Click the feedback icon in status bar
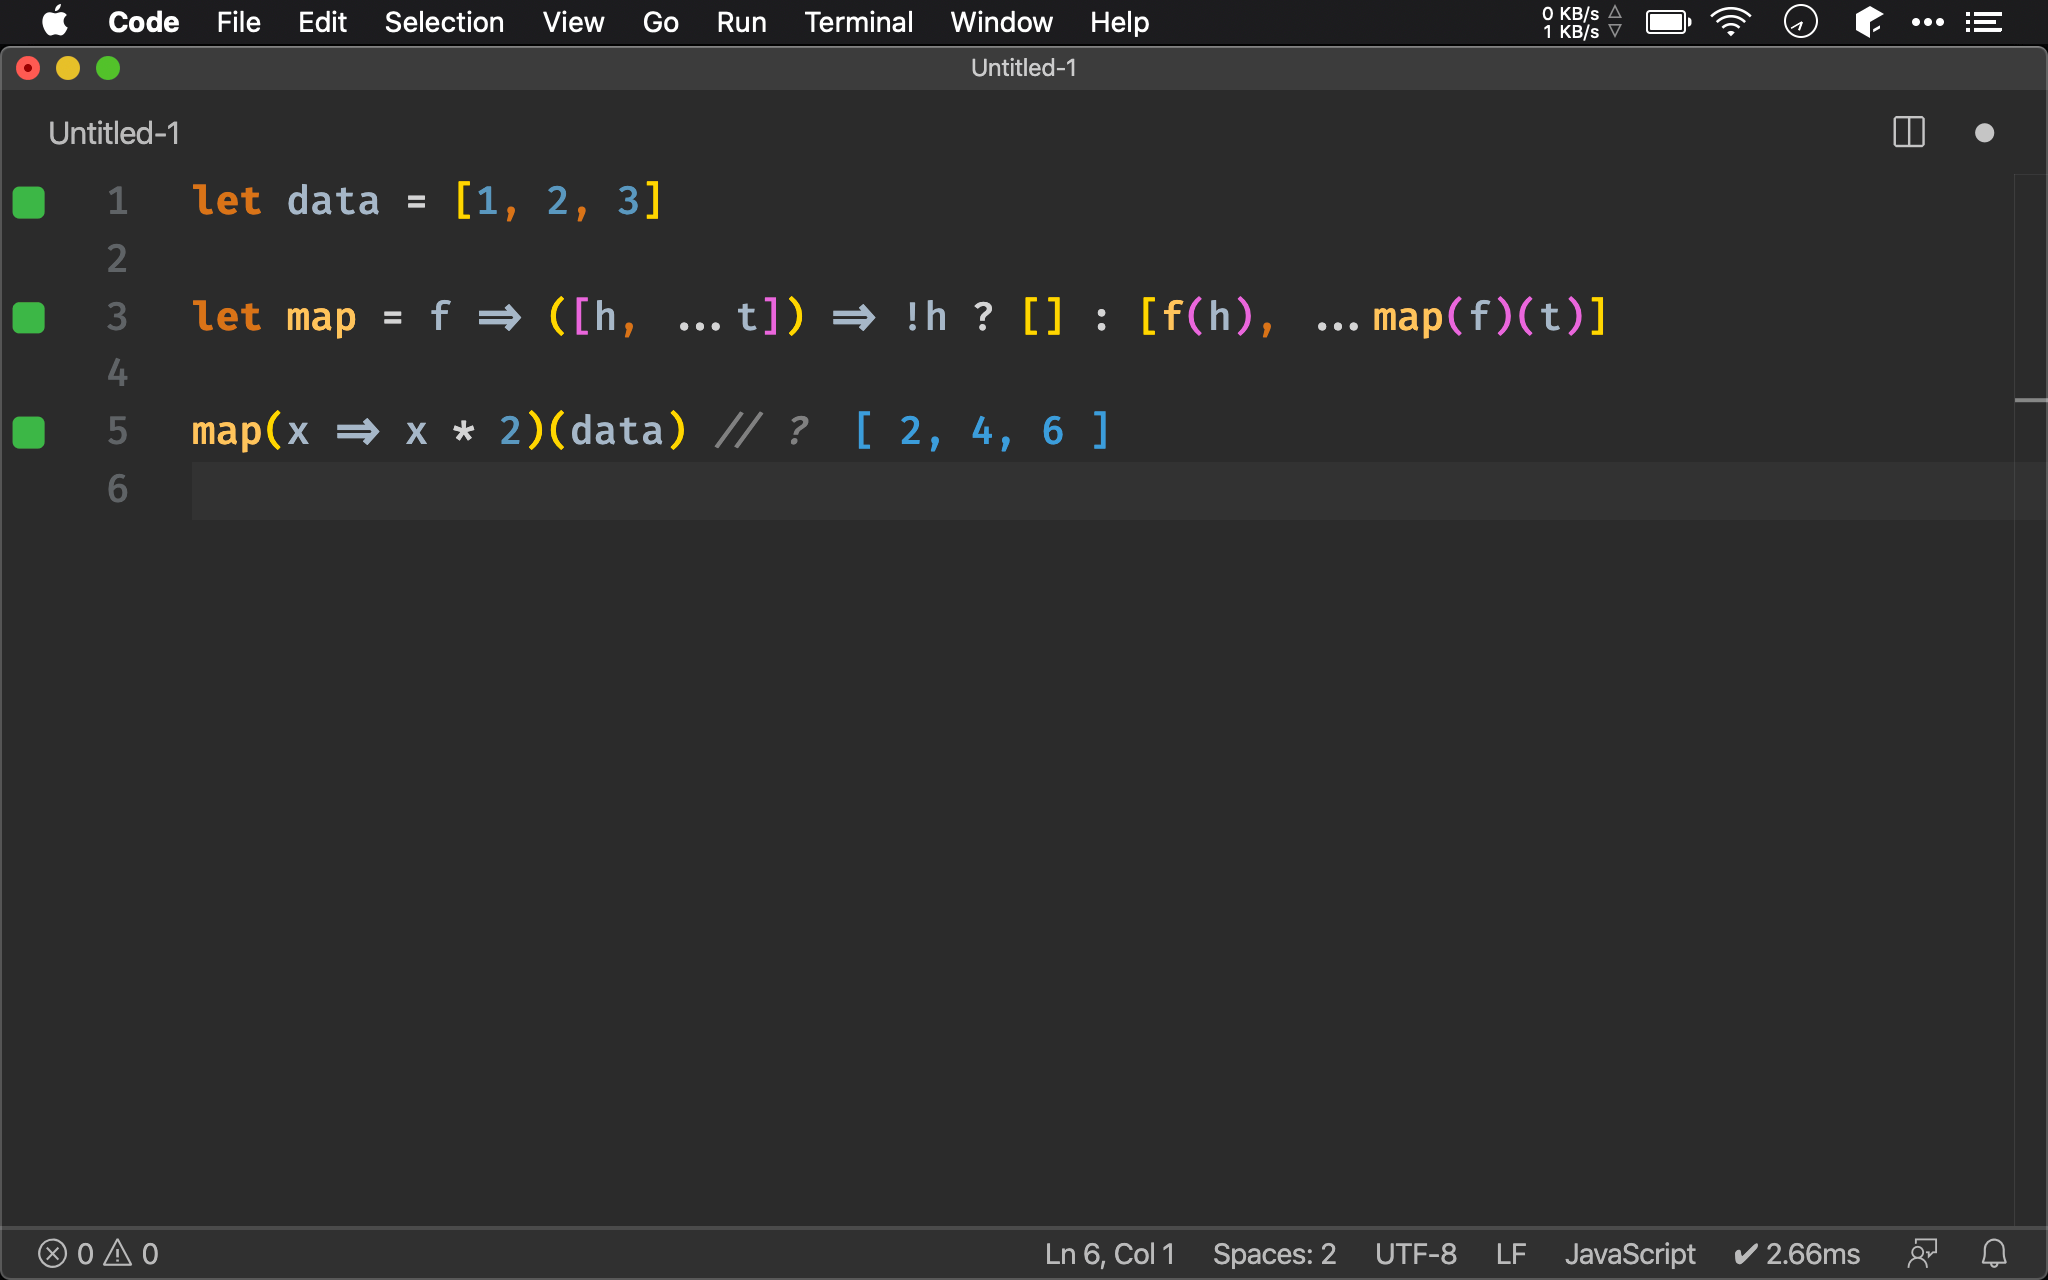The height and width of the screenshot is (1280, 2048). click(x=1922, y=1253)
